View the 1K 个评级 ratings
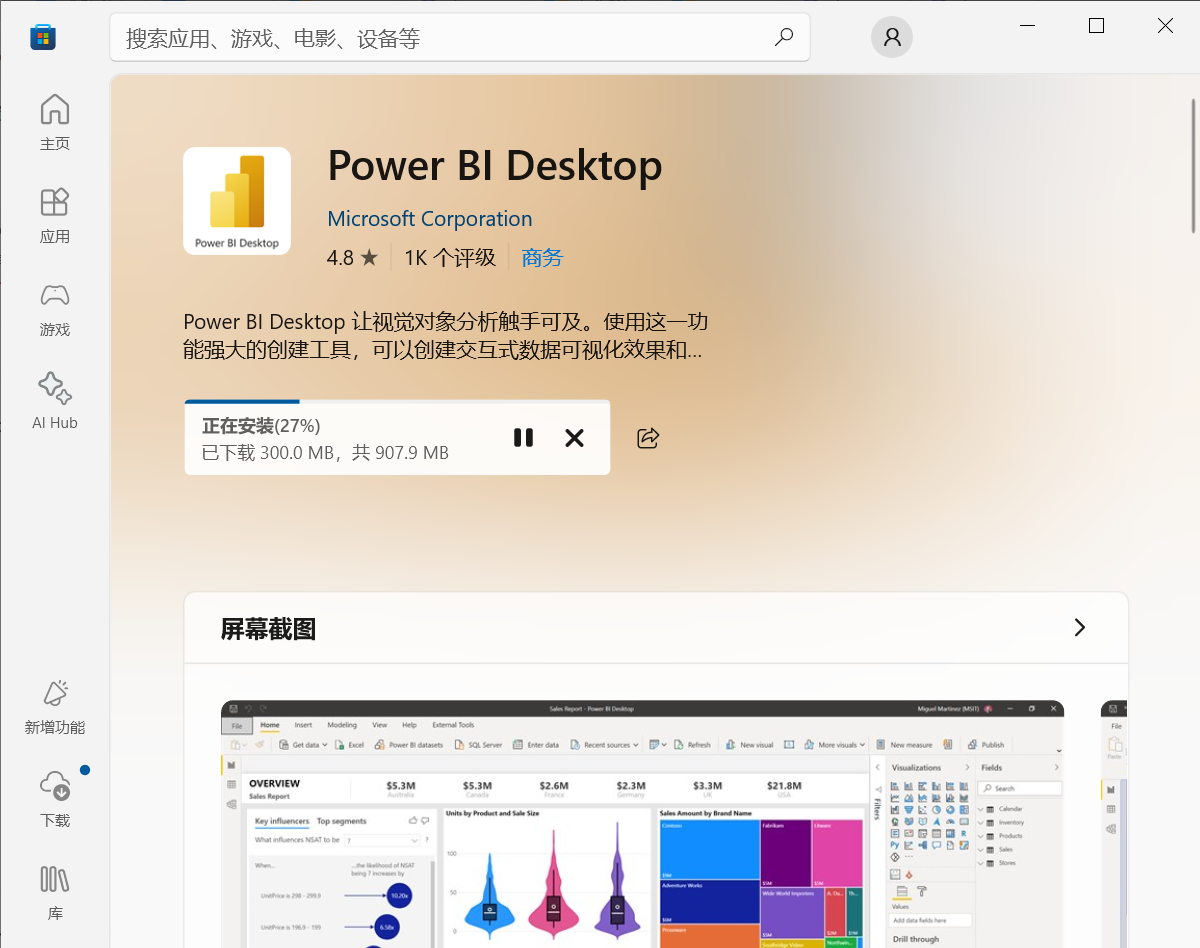The image size is (1200, 948). [450, 258]
